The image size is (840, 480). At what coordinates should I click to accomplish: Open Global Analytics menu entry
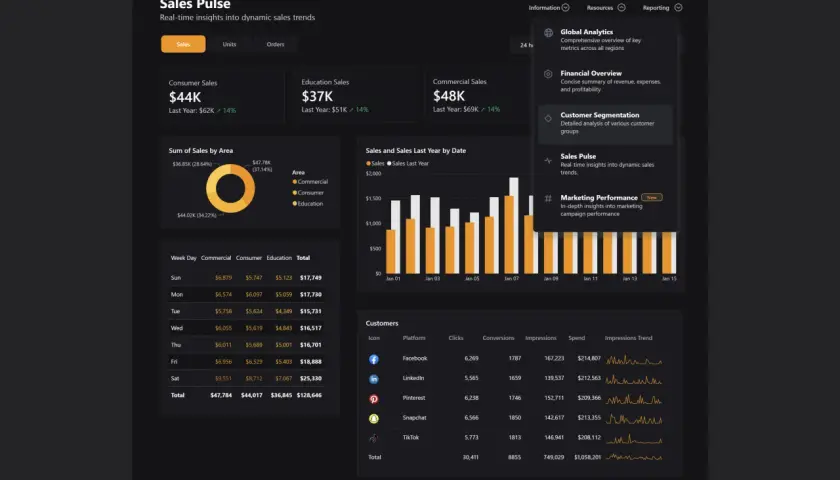pyautogui.click(x=605, y=40)
